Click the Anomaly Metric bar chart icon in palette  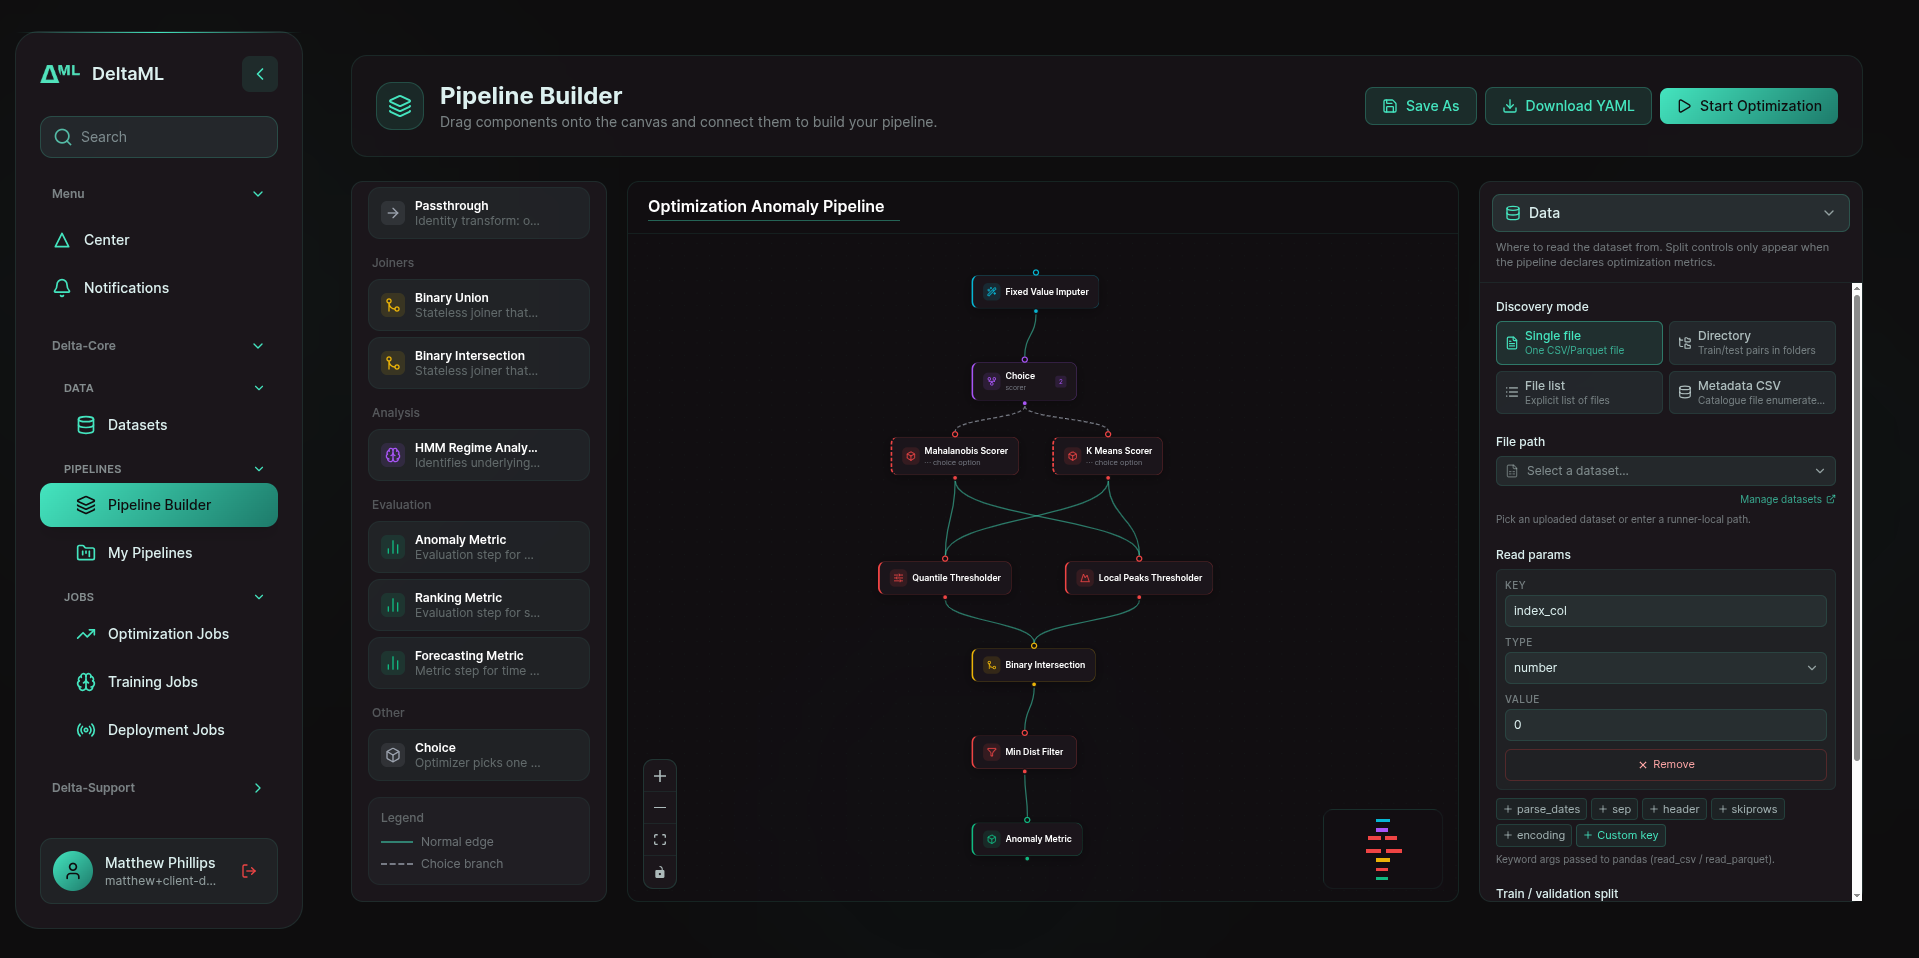pyautogui.click(x=393, y=547)
